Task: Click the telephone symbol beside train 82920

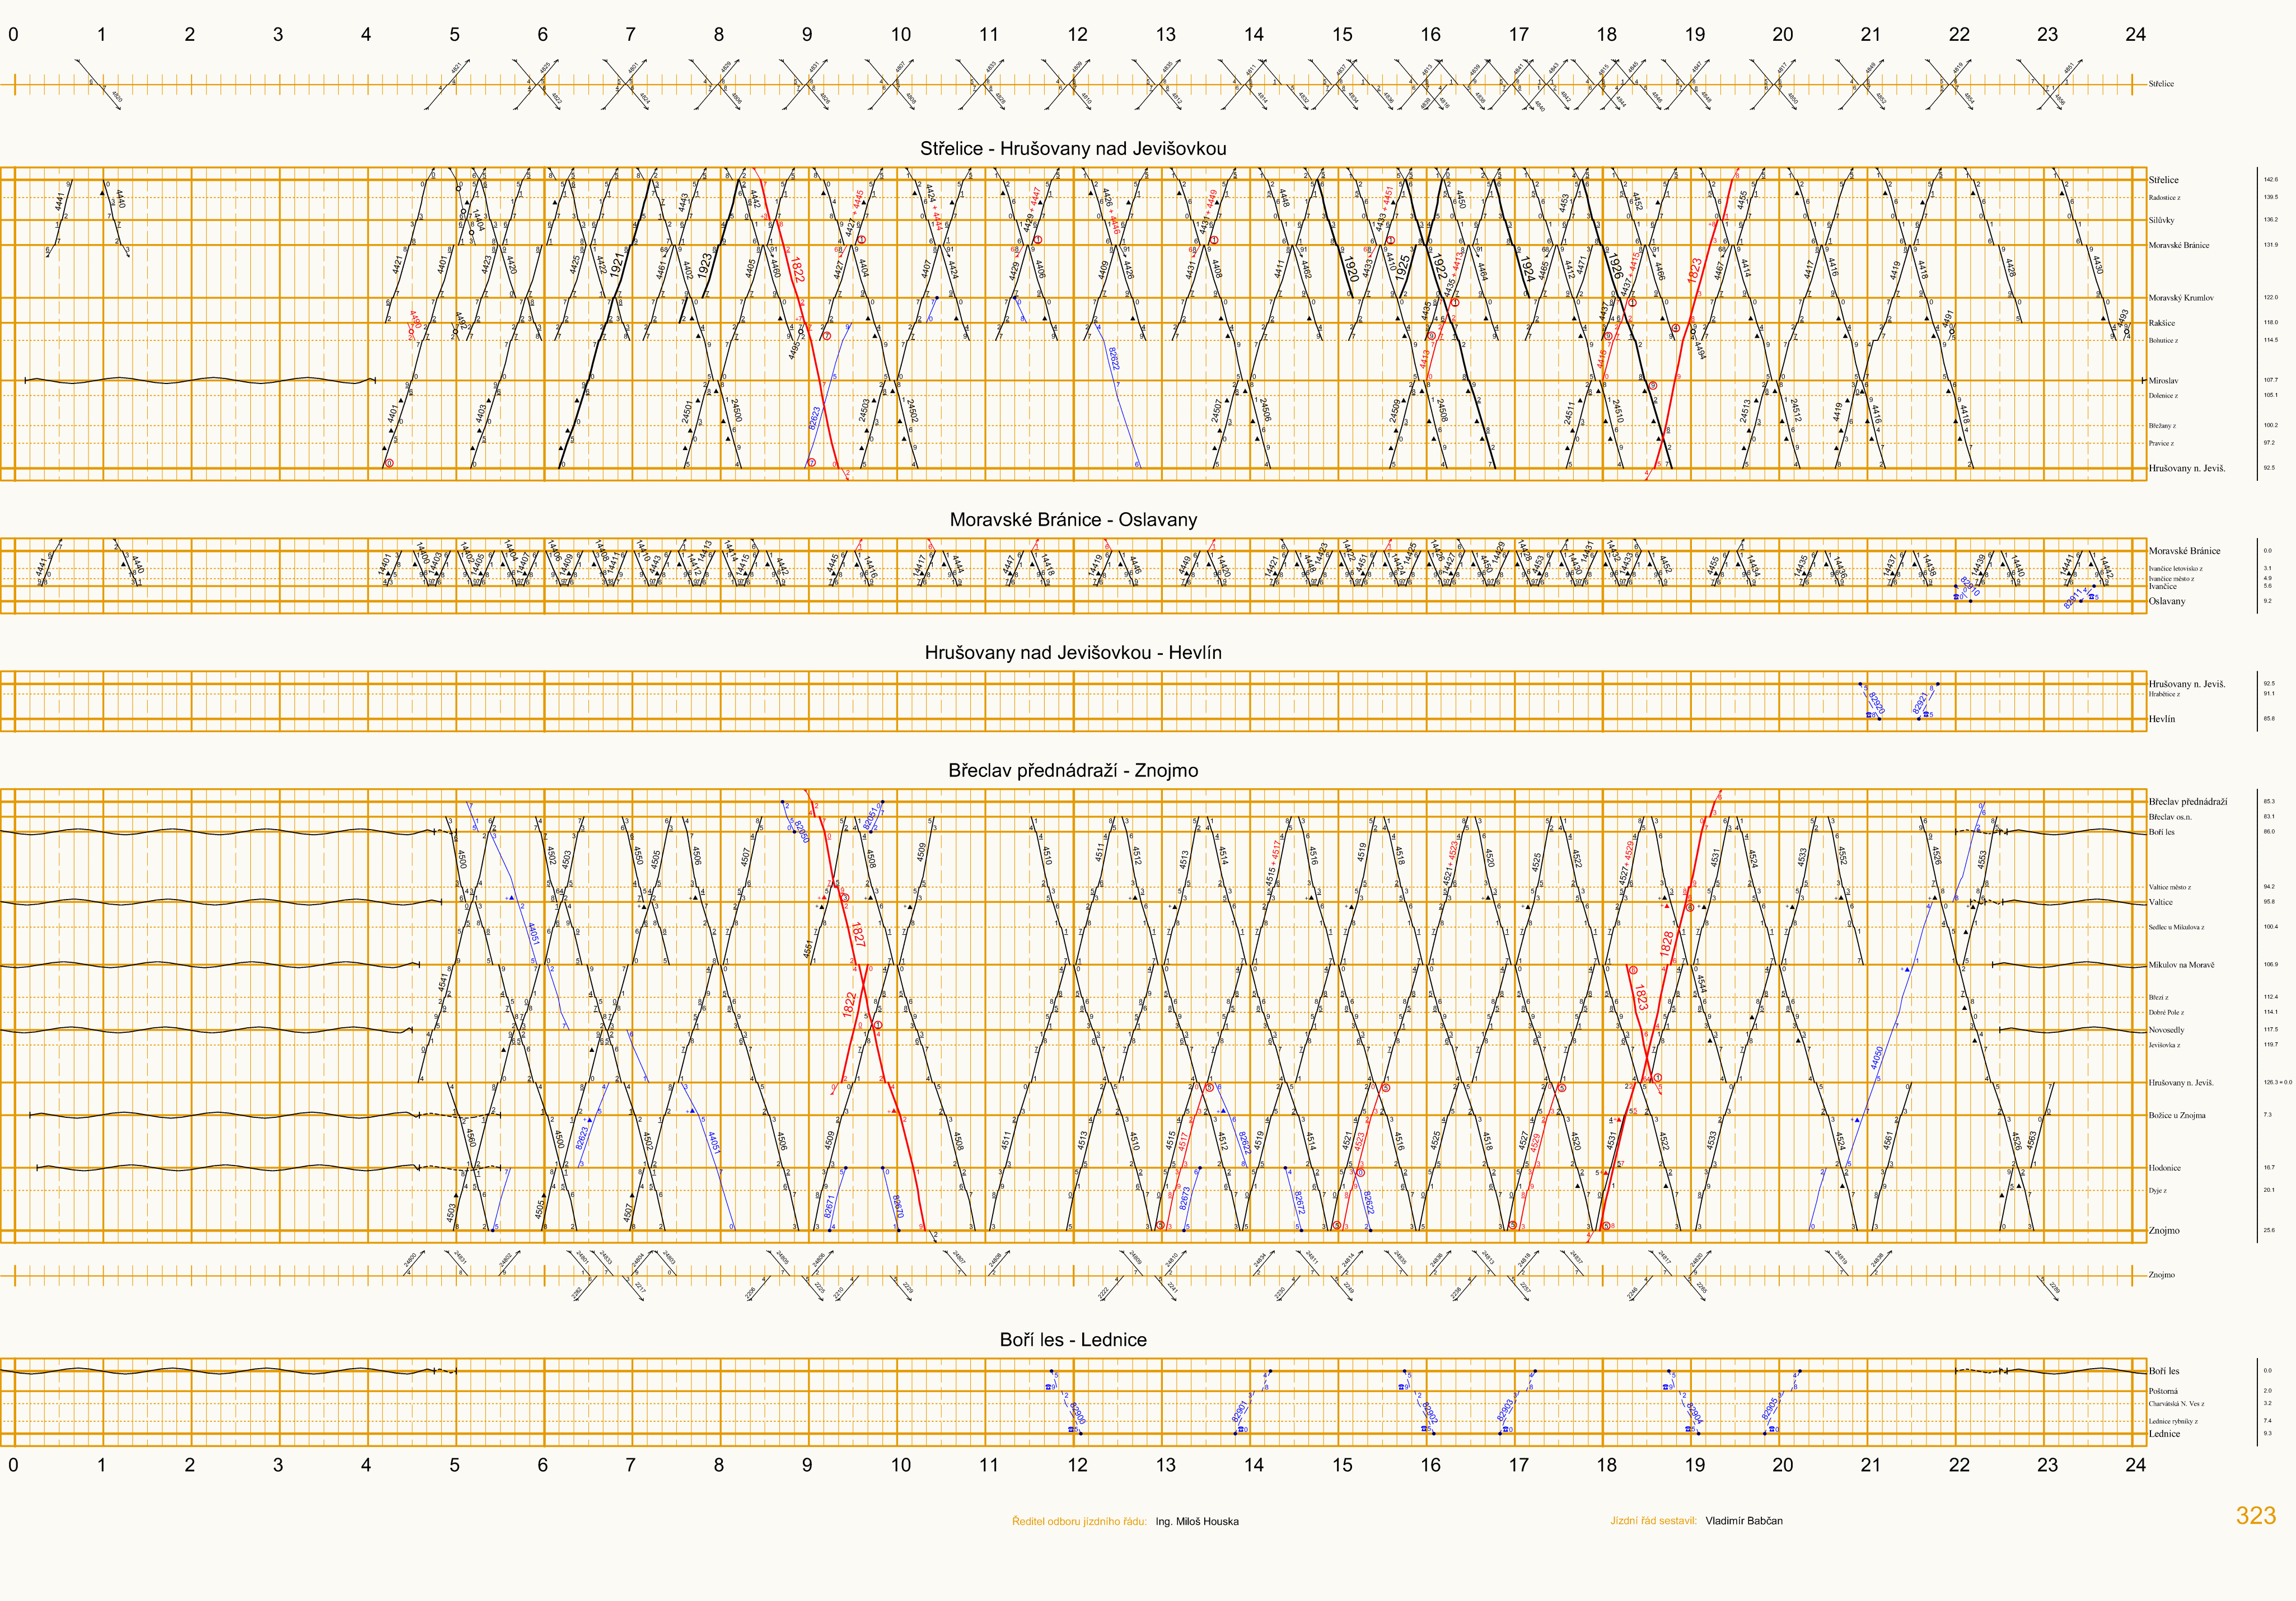Action: [1869, 715]
